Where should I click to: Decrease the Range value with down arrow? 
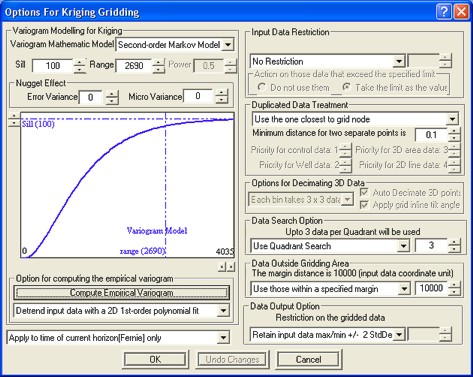[159, 69]
